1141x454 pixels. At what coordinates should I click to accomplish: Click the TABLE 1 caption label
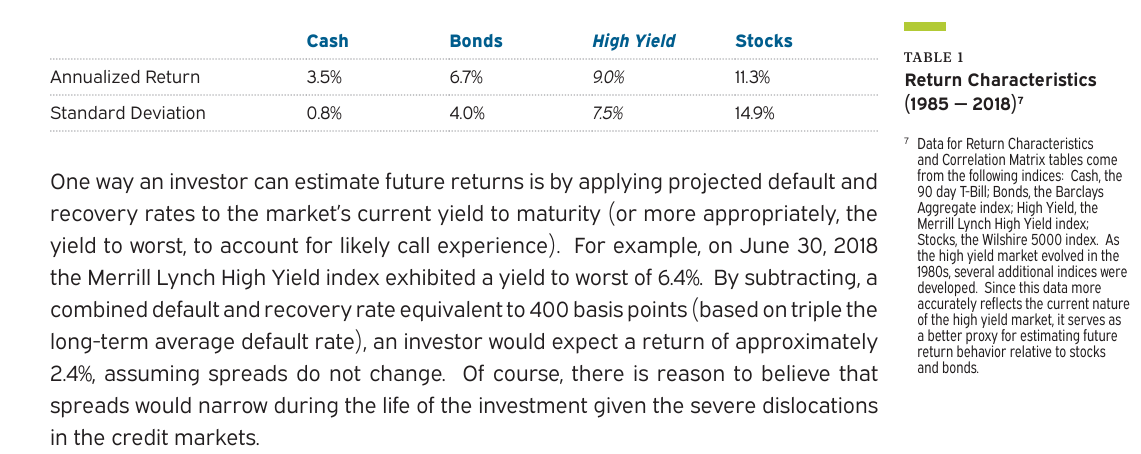point(933,57)
